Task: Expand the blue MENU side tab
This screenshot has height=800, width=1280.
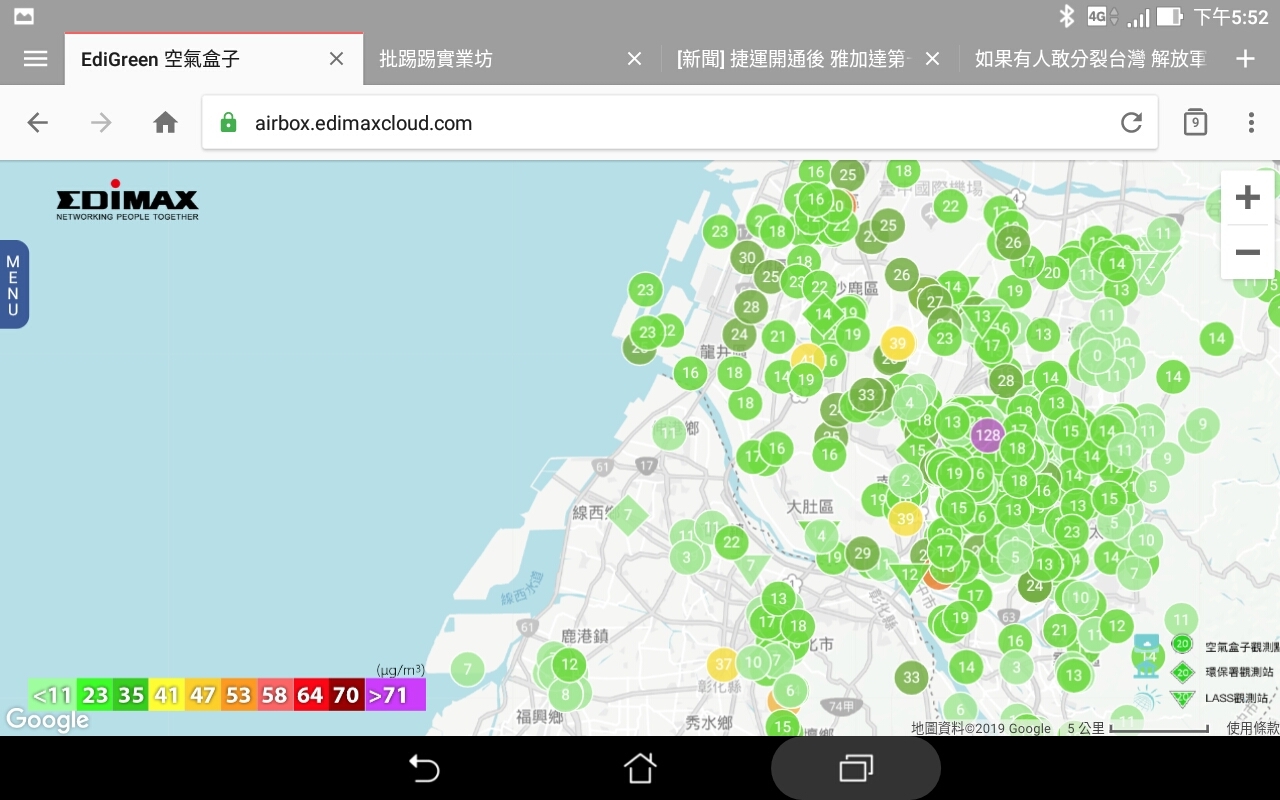Action: [x=13, y=285]
